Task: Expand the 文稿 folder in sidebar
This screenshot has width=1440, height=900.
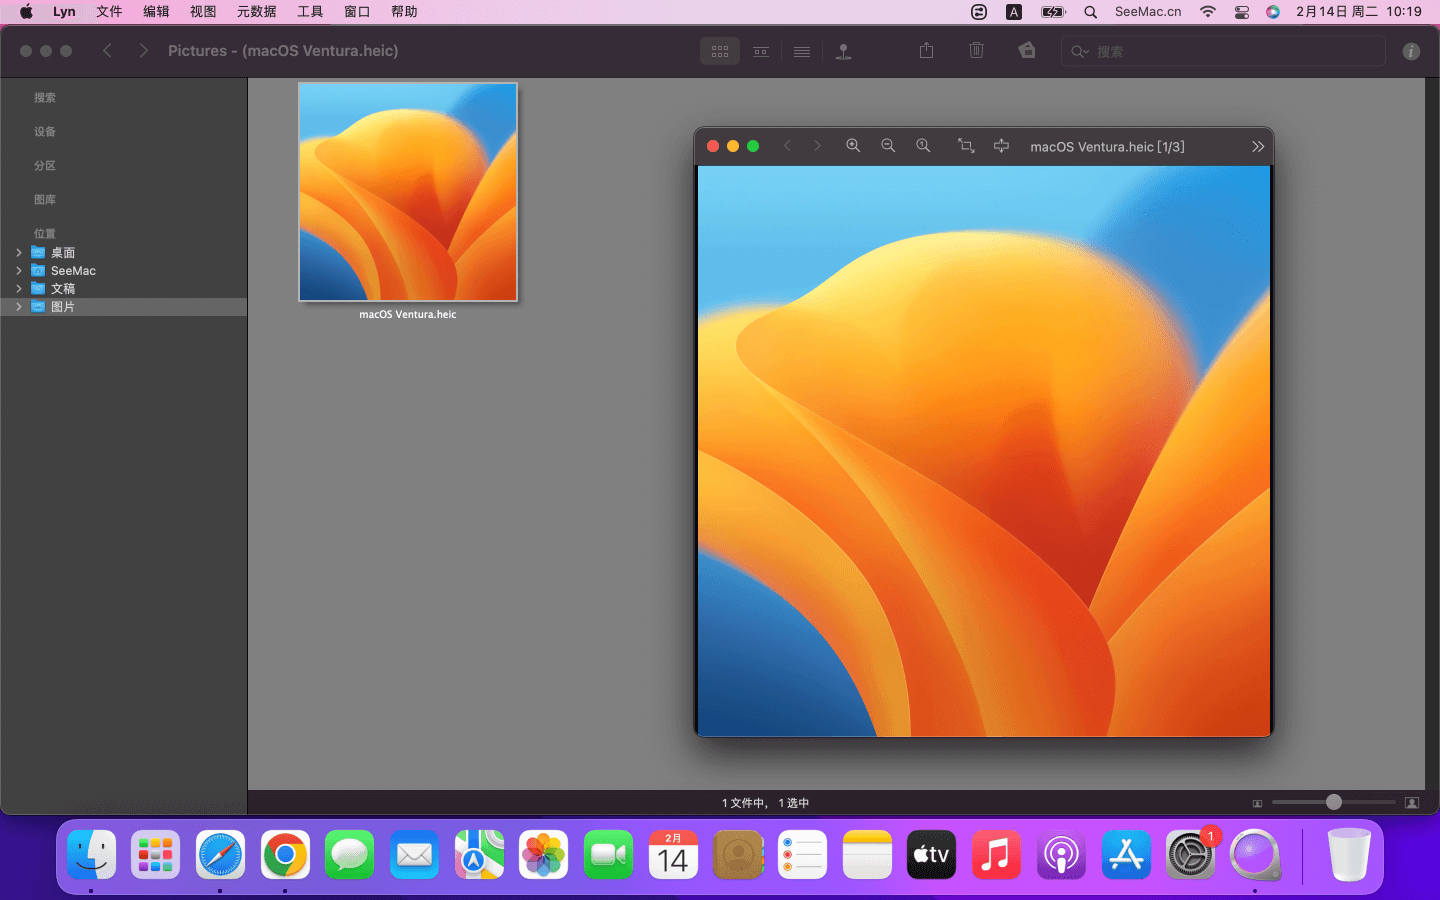Action: (x=19, y=289)
